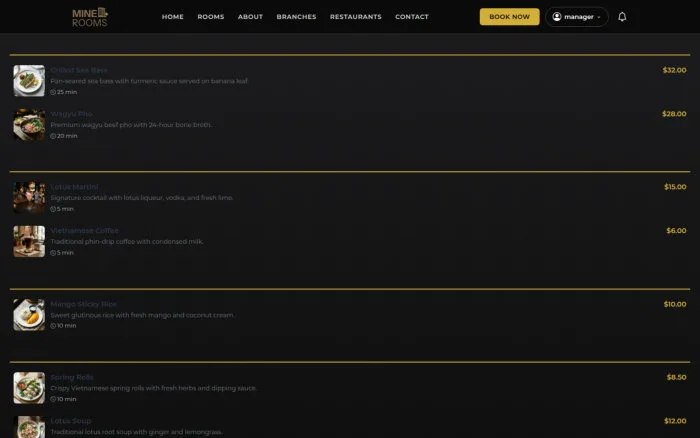Open the Wagyu Pho dish image
Image resolution: width=700 pixels, height=438 pixels.
tap(29, 125)
